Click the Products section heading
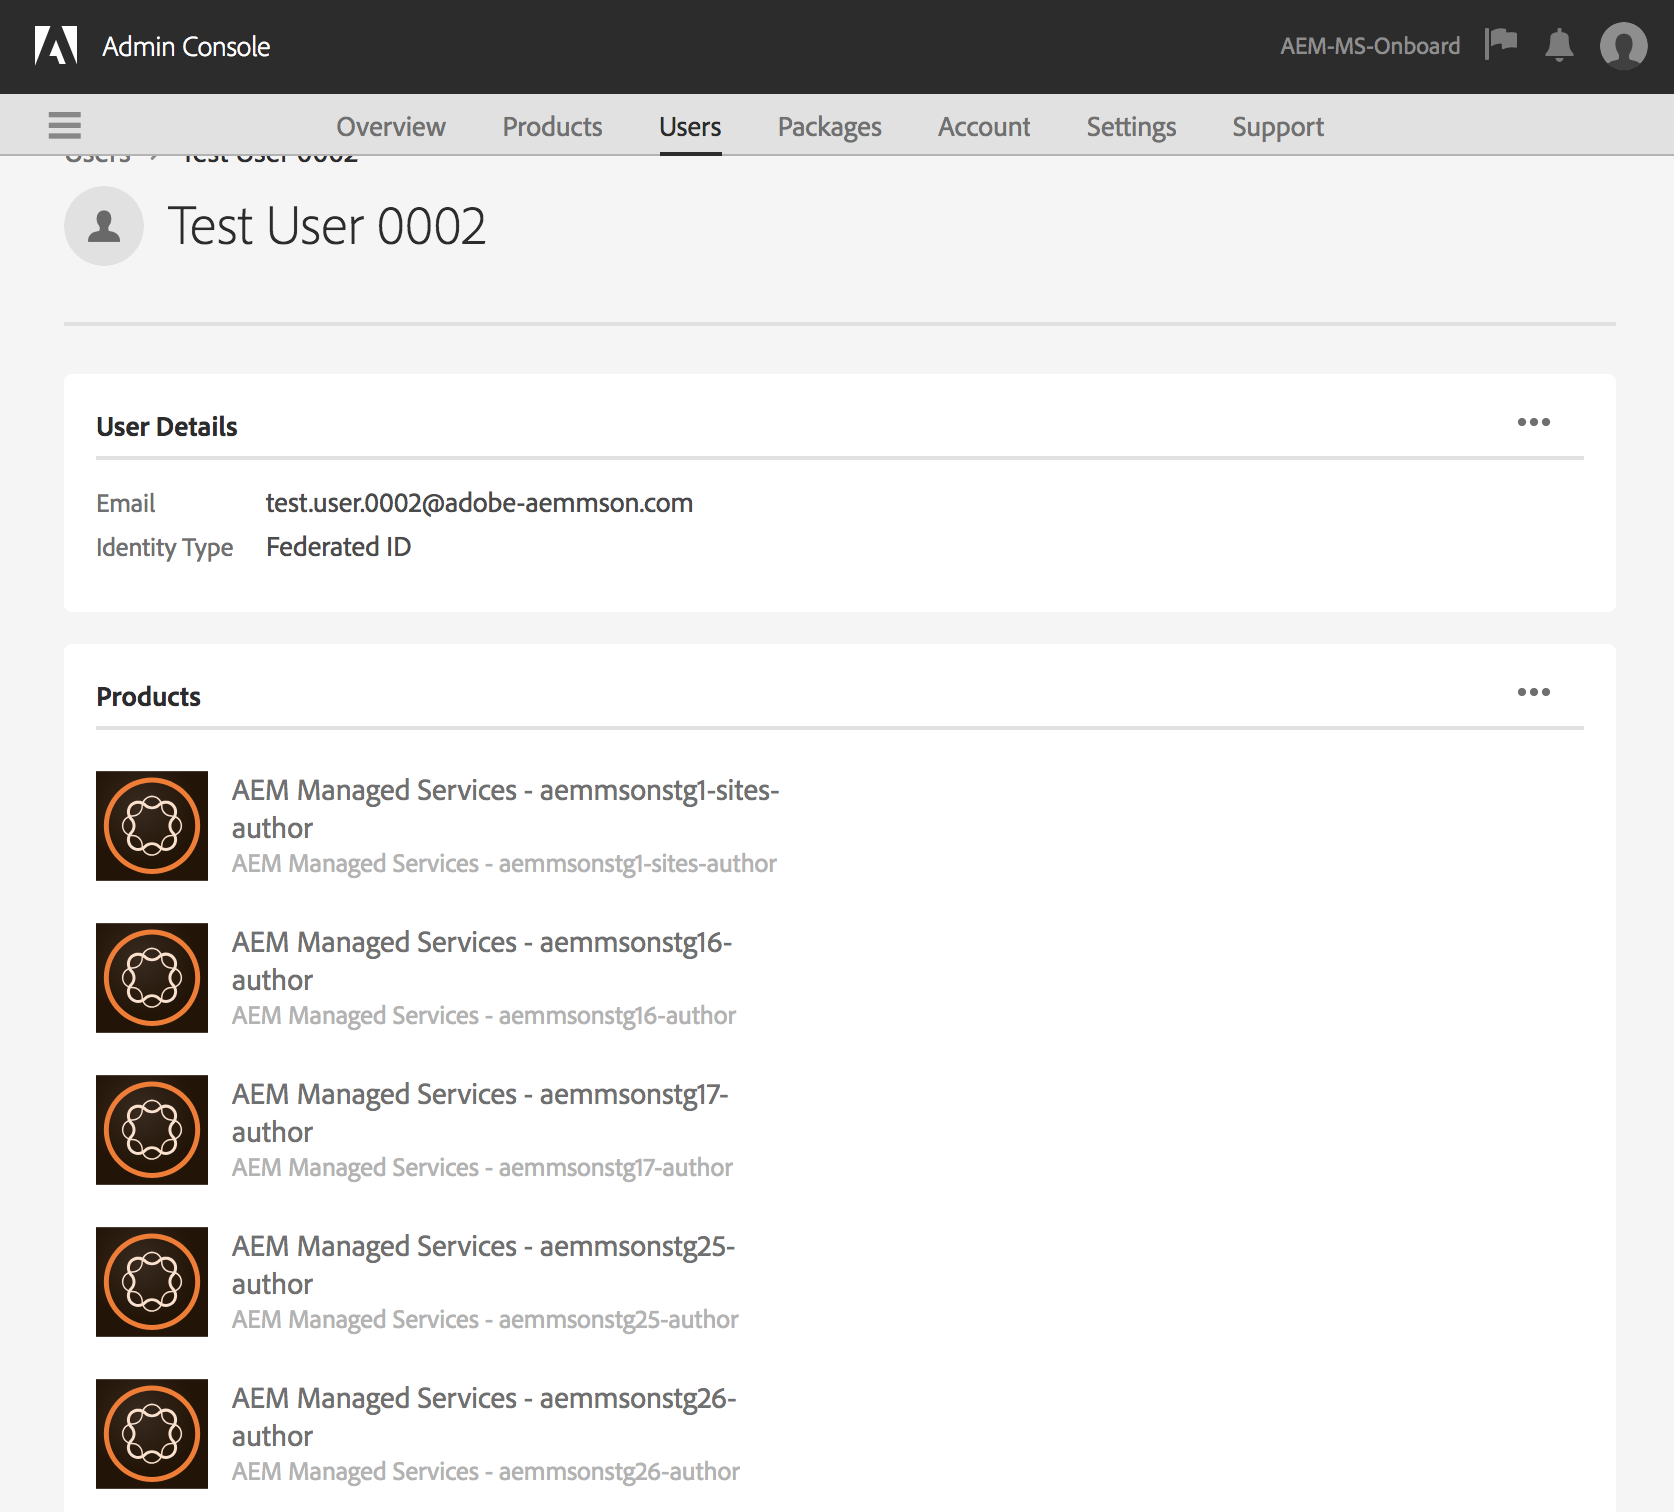1674x1512 pixels. coord(148,697)
